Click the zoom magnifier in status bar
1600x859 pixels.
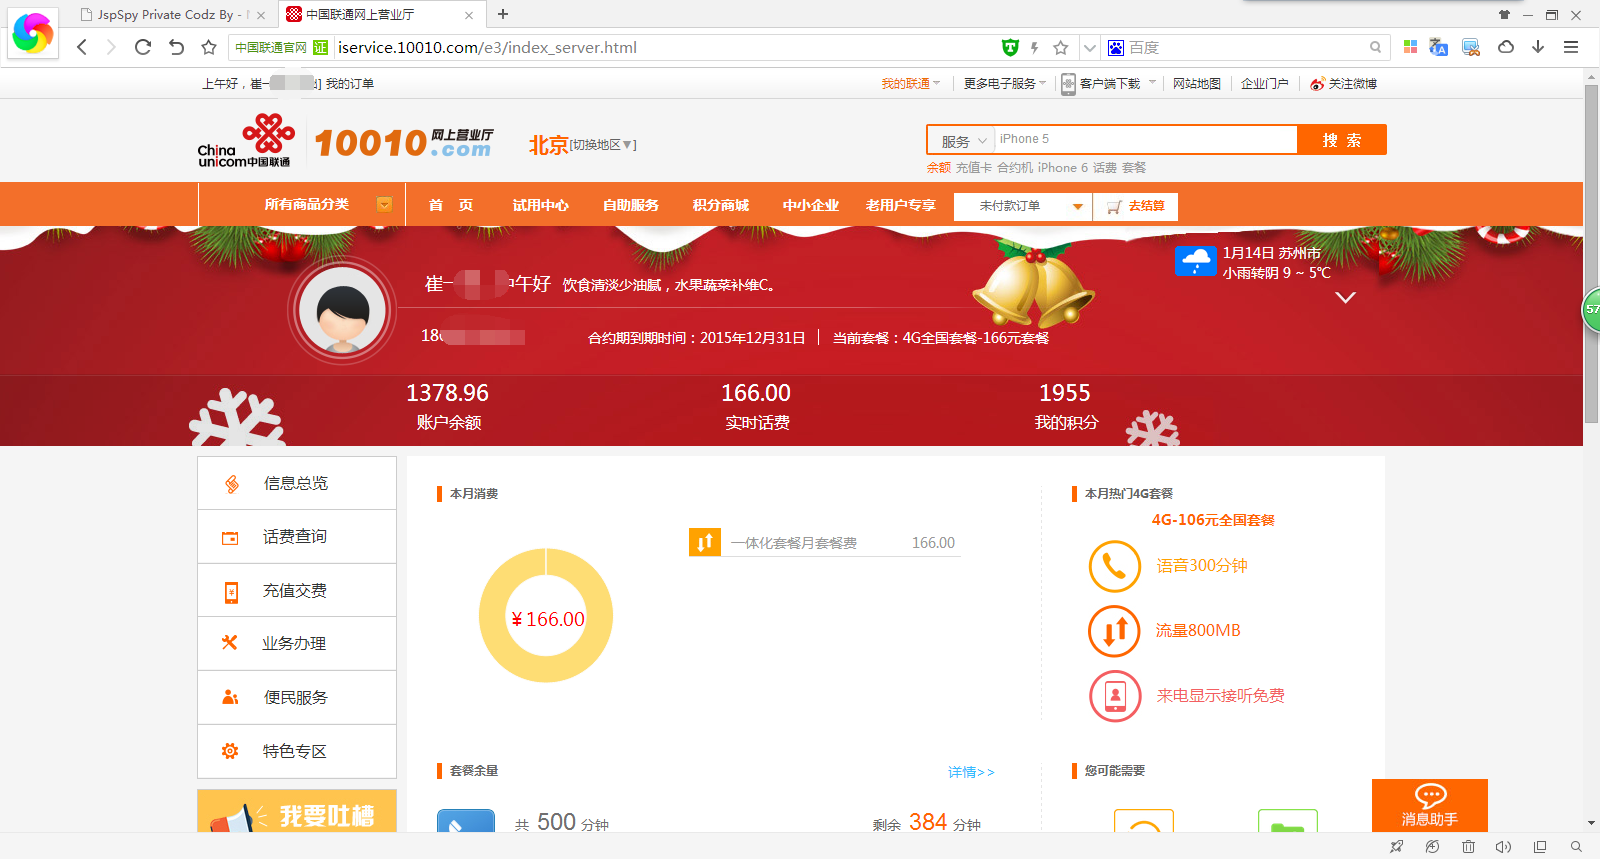click(x=1576, y=847)
